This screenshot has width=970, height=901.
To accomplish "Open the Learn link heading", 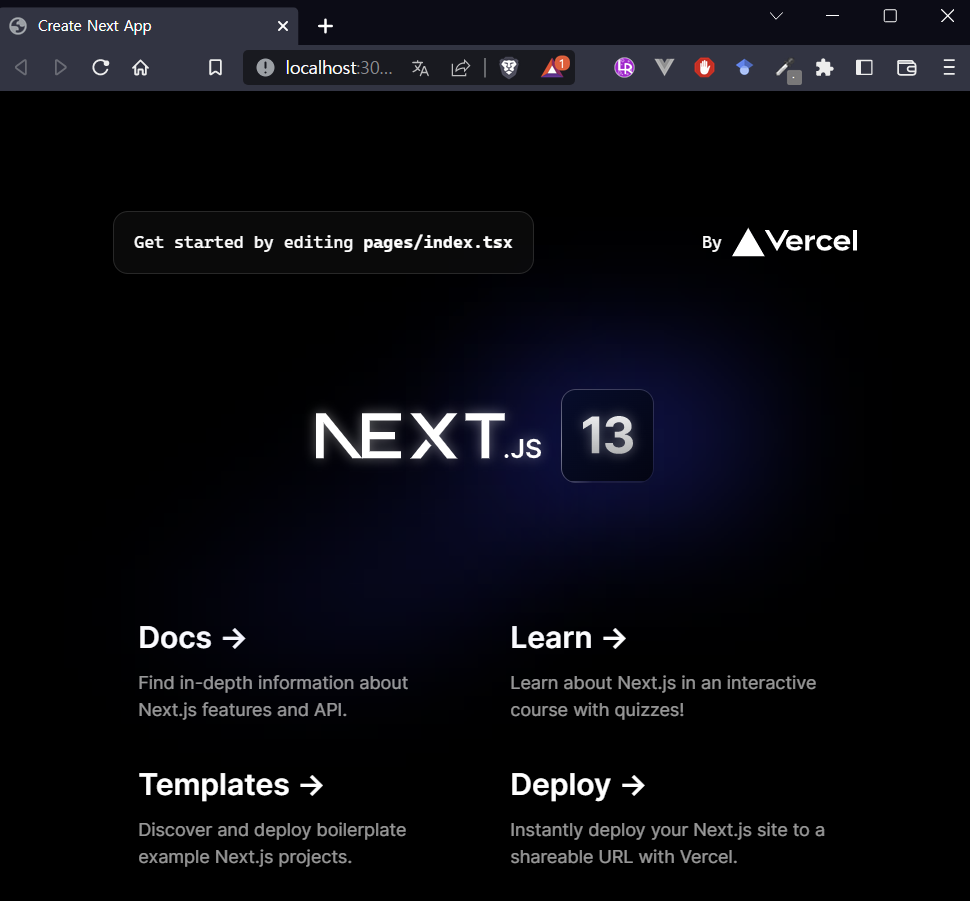I will 569,637.
